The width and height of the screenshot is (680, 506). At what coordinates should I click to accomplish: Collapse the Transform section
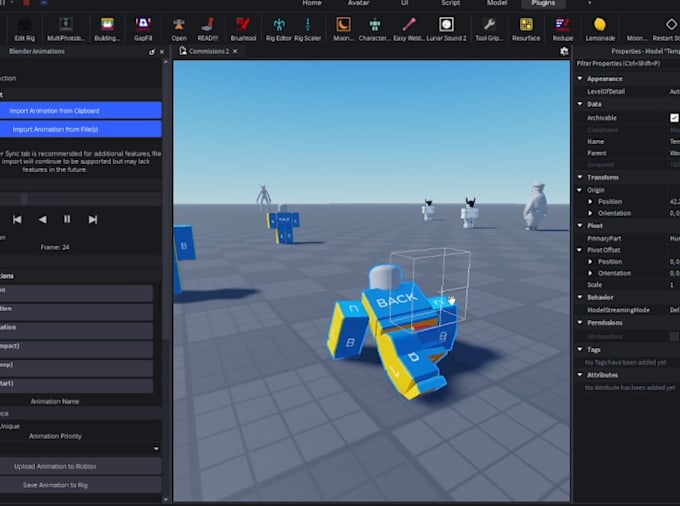click(x=580, y=177)
